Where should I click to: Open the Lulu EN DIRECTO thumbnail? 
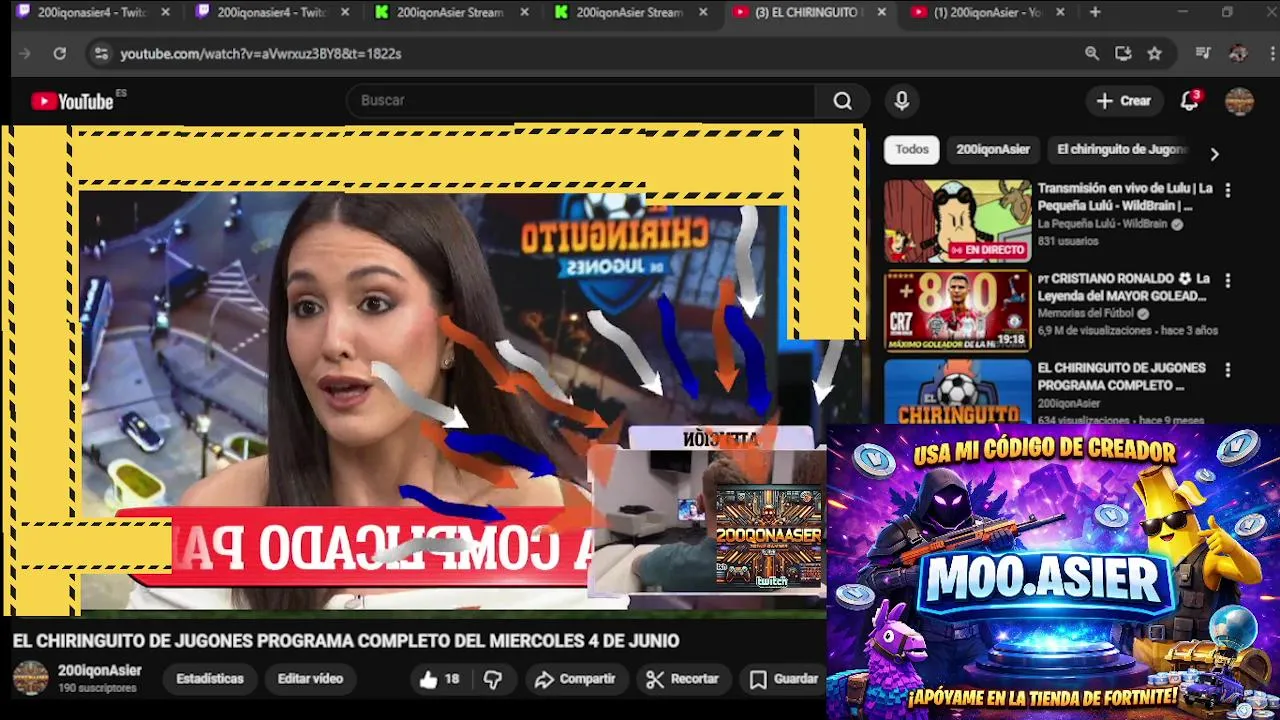point(957,221)
